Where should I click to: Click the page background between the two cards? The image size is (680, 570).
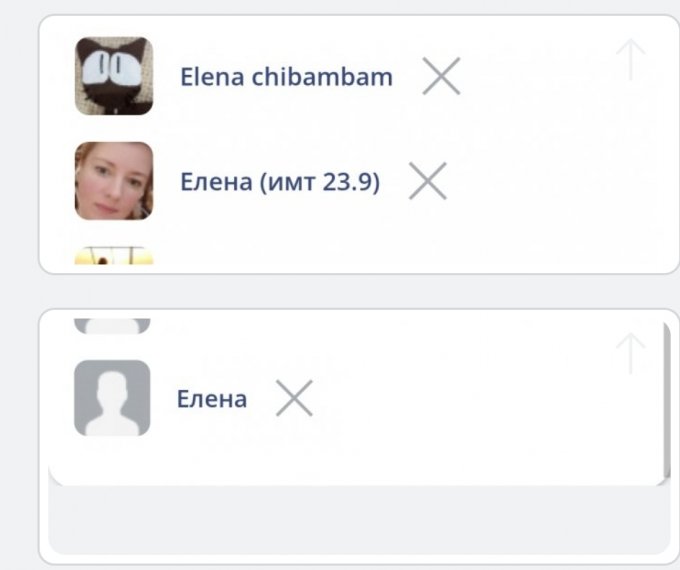359,292
